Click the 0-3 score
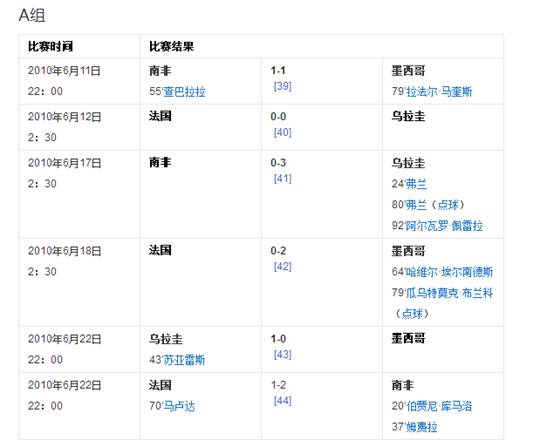This screenshot has width=554, height=440. 278,163
